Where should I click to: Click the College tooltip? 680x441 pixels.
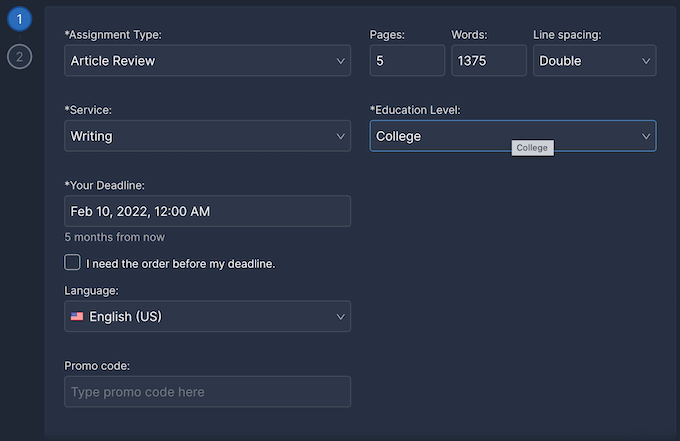pos(532,148)
